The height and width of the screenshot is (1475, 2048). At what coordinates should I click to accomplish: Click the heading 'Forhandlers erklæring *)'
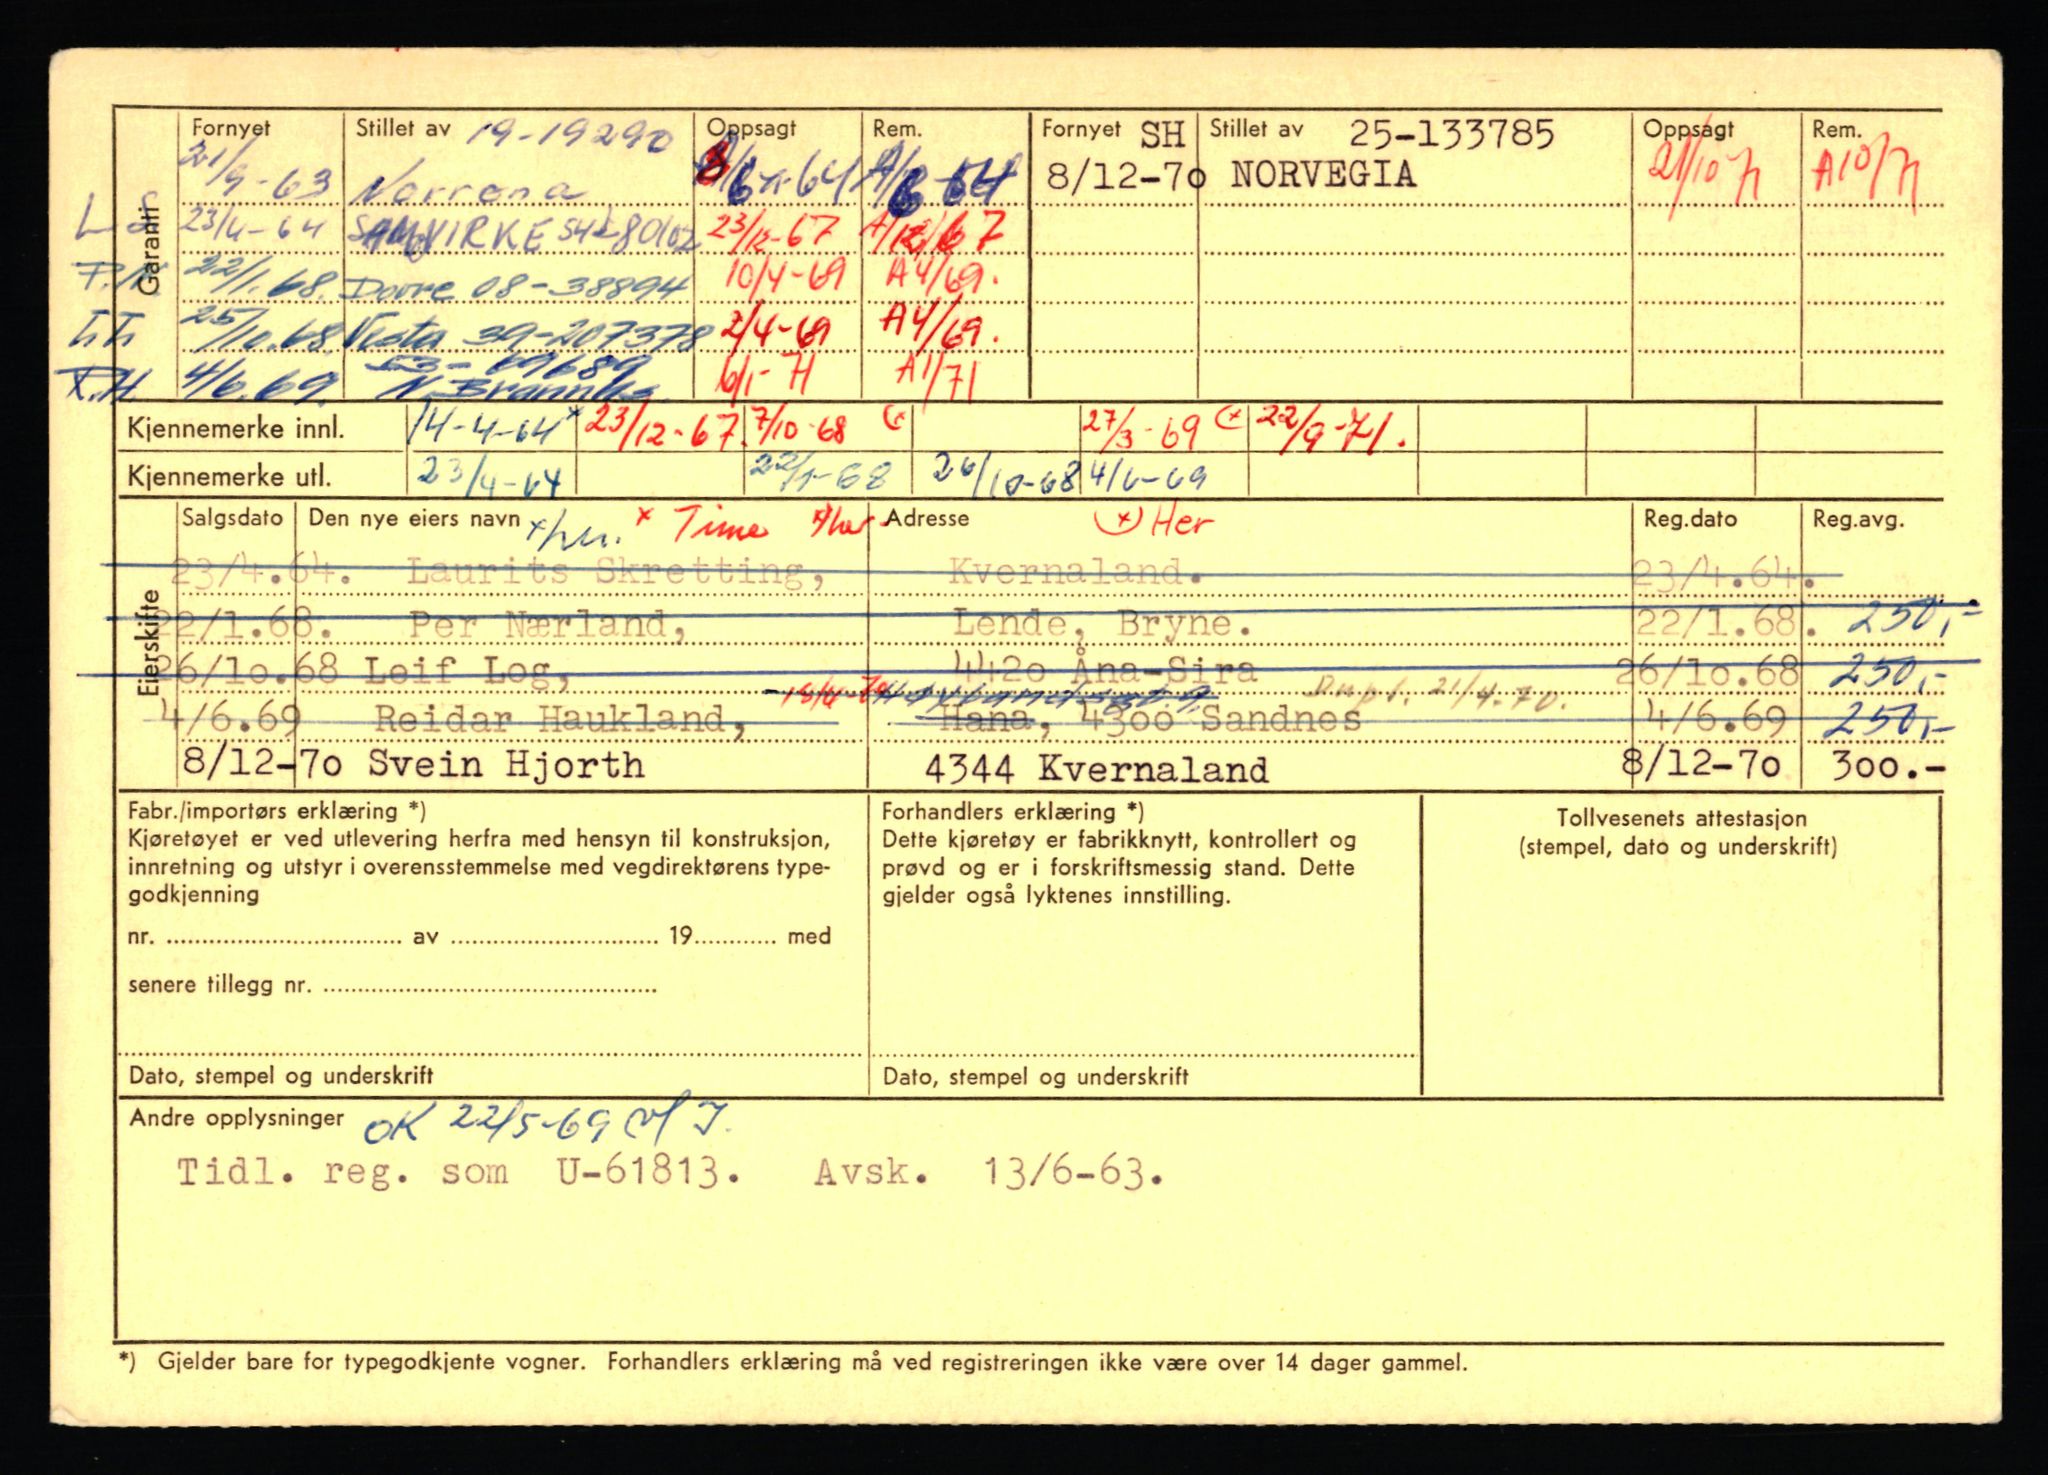(1013, 812)
